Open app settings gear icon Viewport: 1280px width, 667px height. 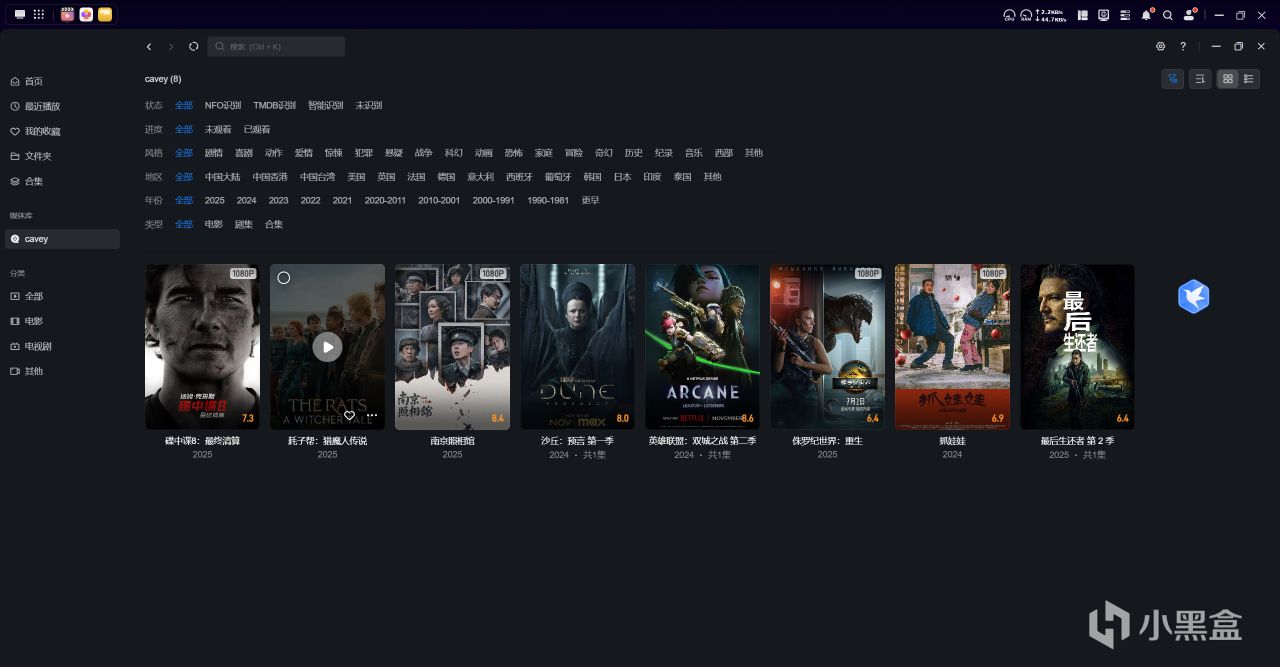[x=1161, y=46]
